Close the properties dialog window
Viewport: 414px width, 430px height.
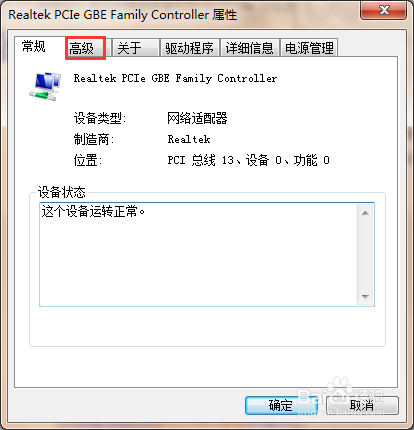[384, 10]
